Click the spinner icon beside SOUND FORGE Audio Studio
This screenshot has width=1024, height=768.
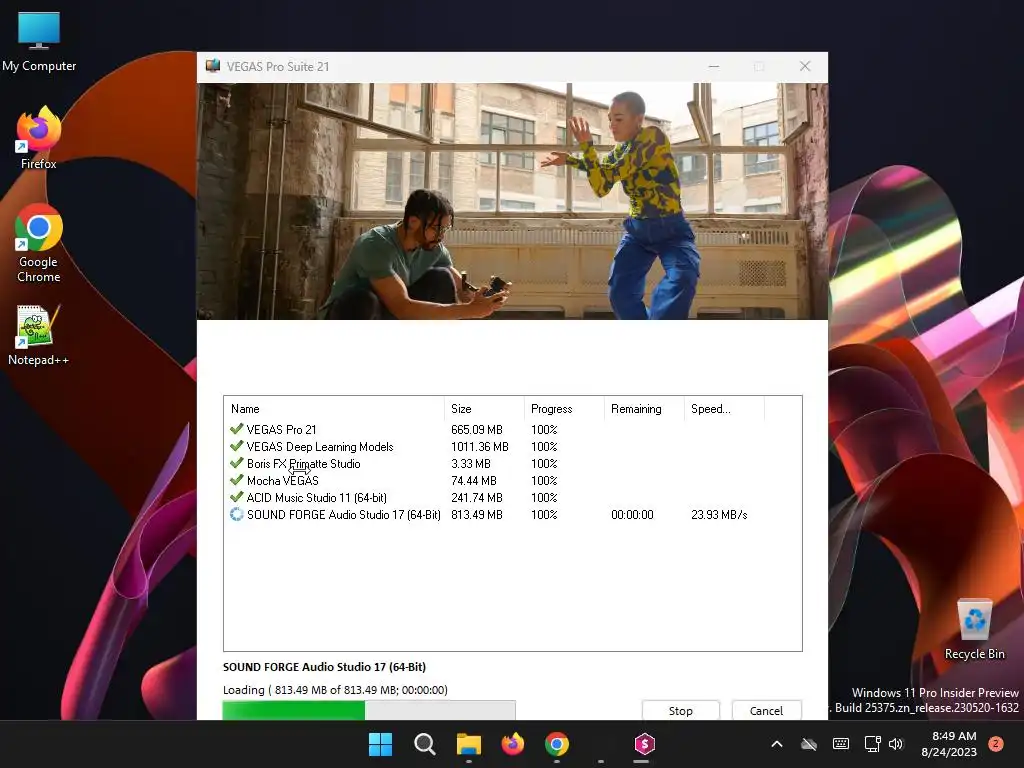[x=236, y=514]
